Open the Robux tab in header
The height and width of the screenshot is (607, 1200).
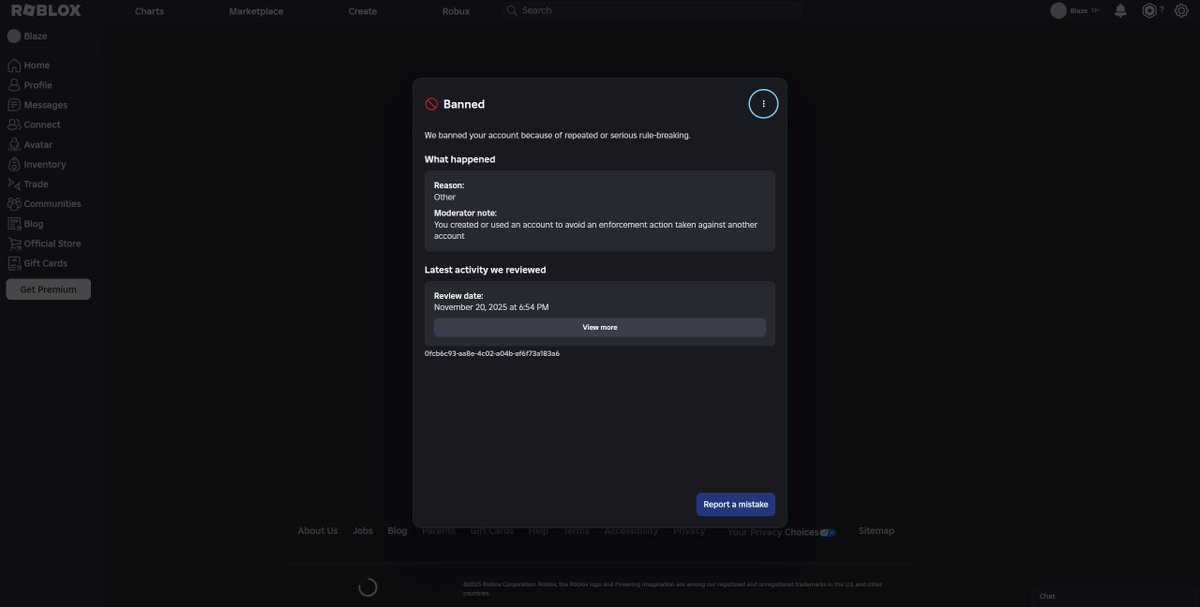(456, 11)
